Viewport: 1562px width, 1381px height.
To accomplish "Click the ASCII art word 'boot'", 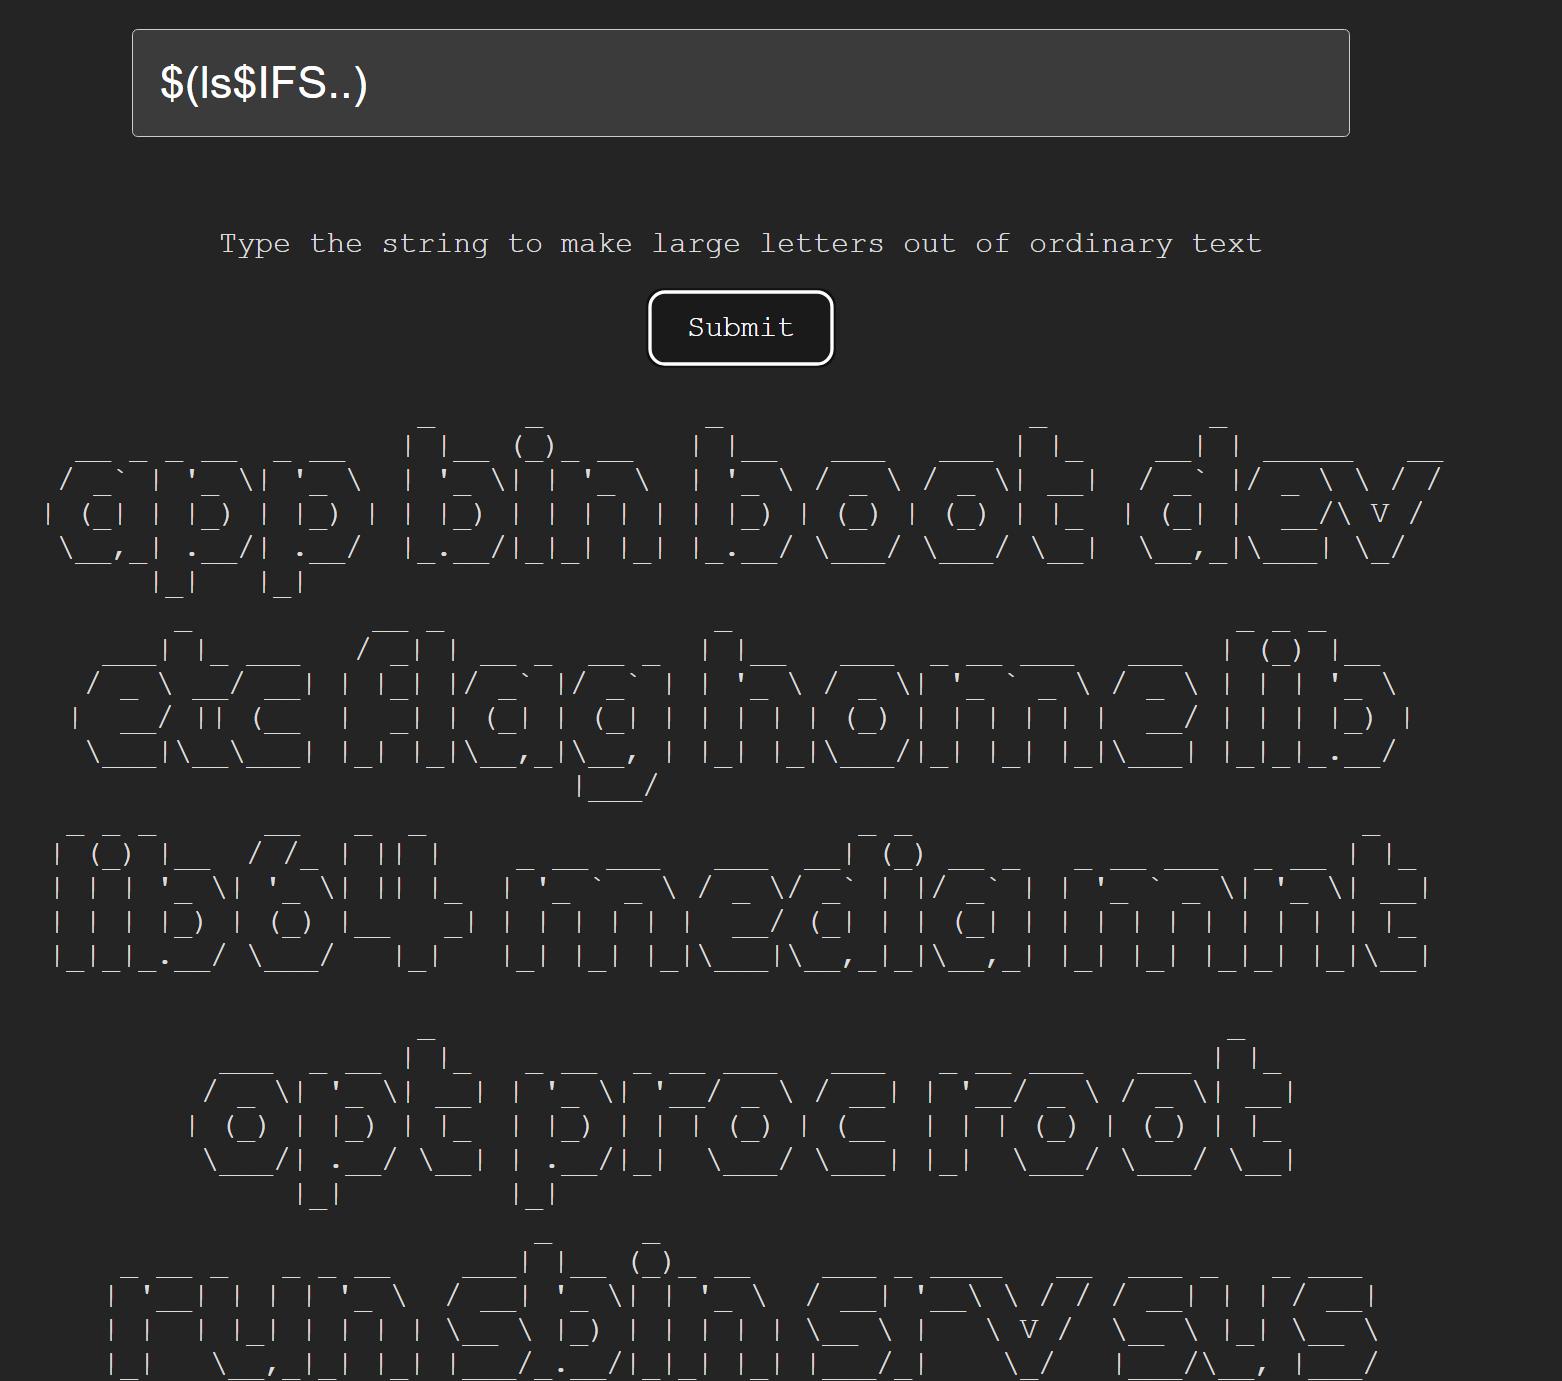I will [896, 495].
